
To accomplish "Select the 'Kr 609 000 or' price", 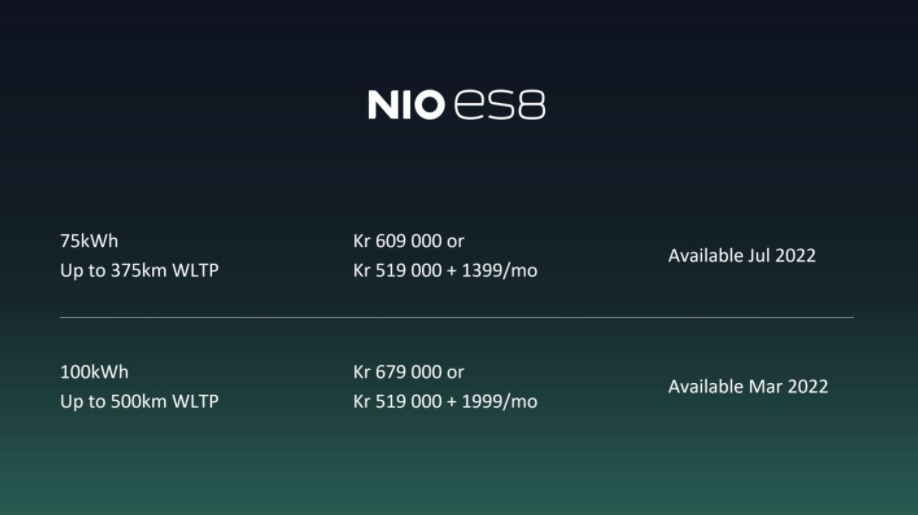I will click(x=409, y=241).
